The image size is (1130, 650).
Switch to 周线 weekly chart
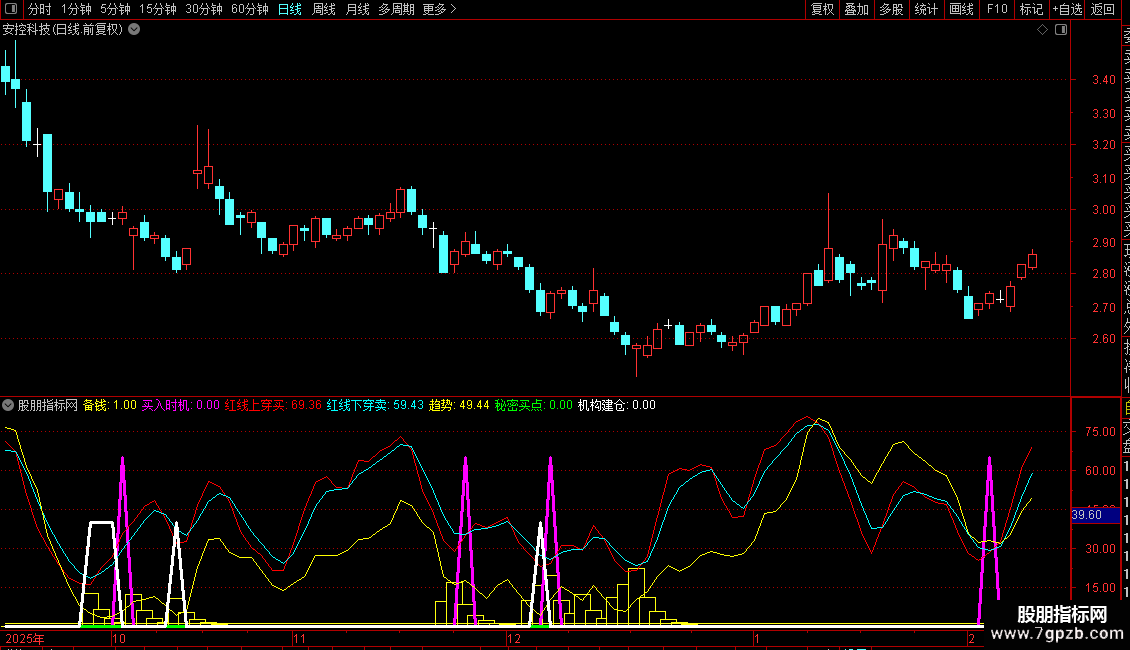[x=324, y=9]
